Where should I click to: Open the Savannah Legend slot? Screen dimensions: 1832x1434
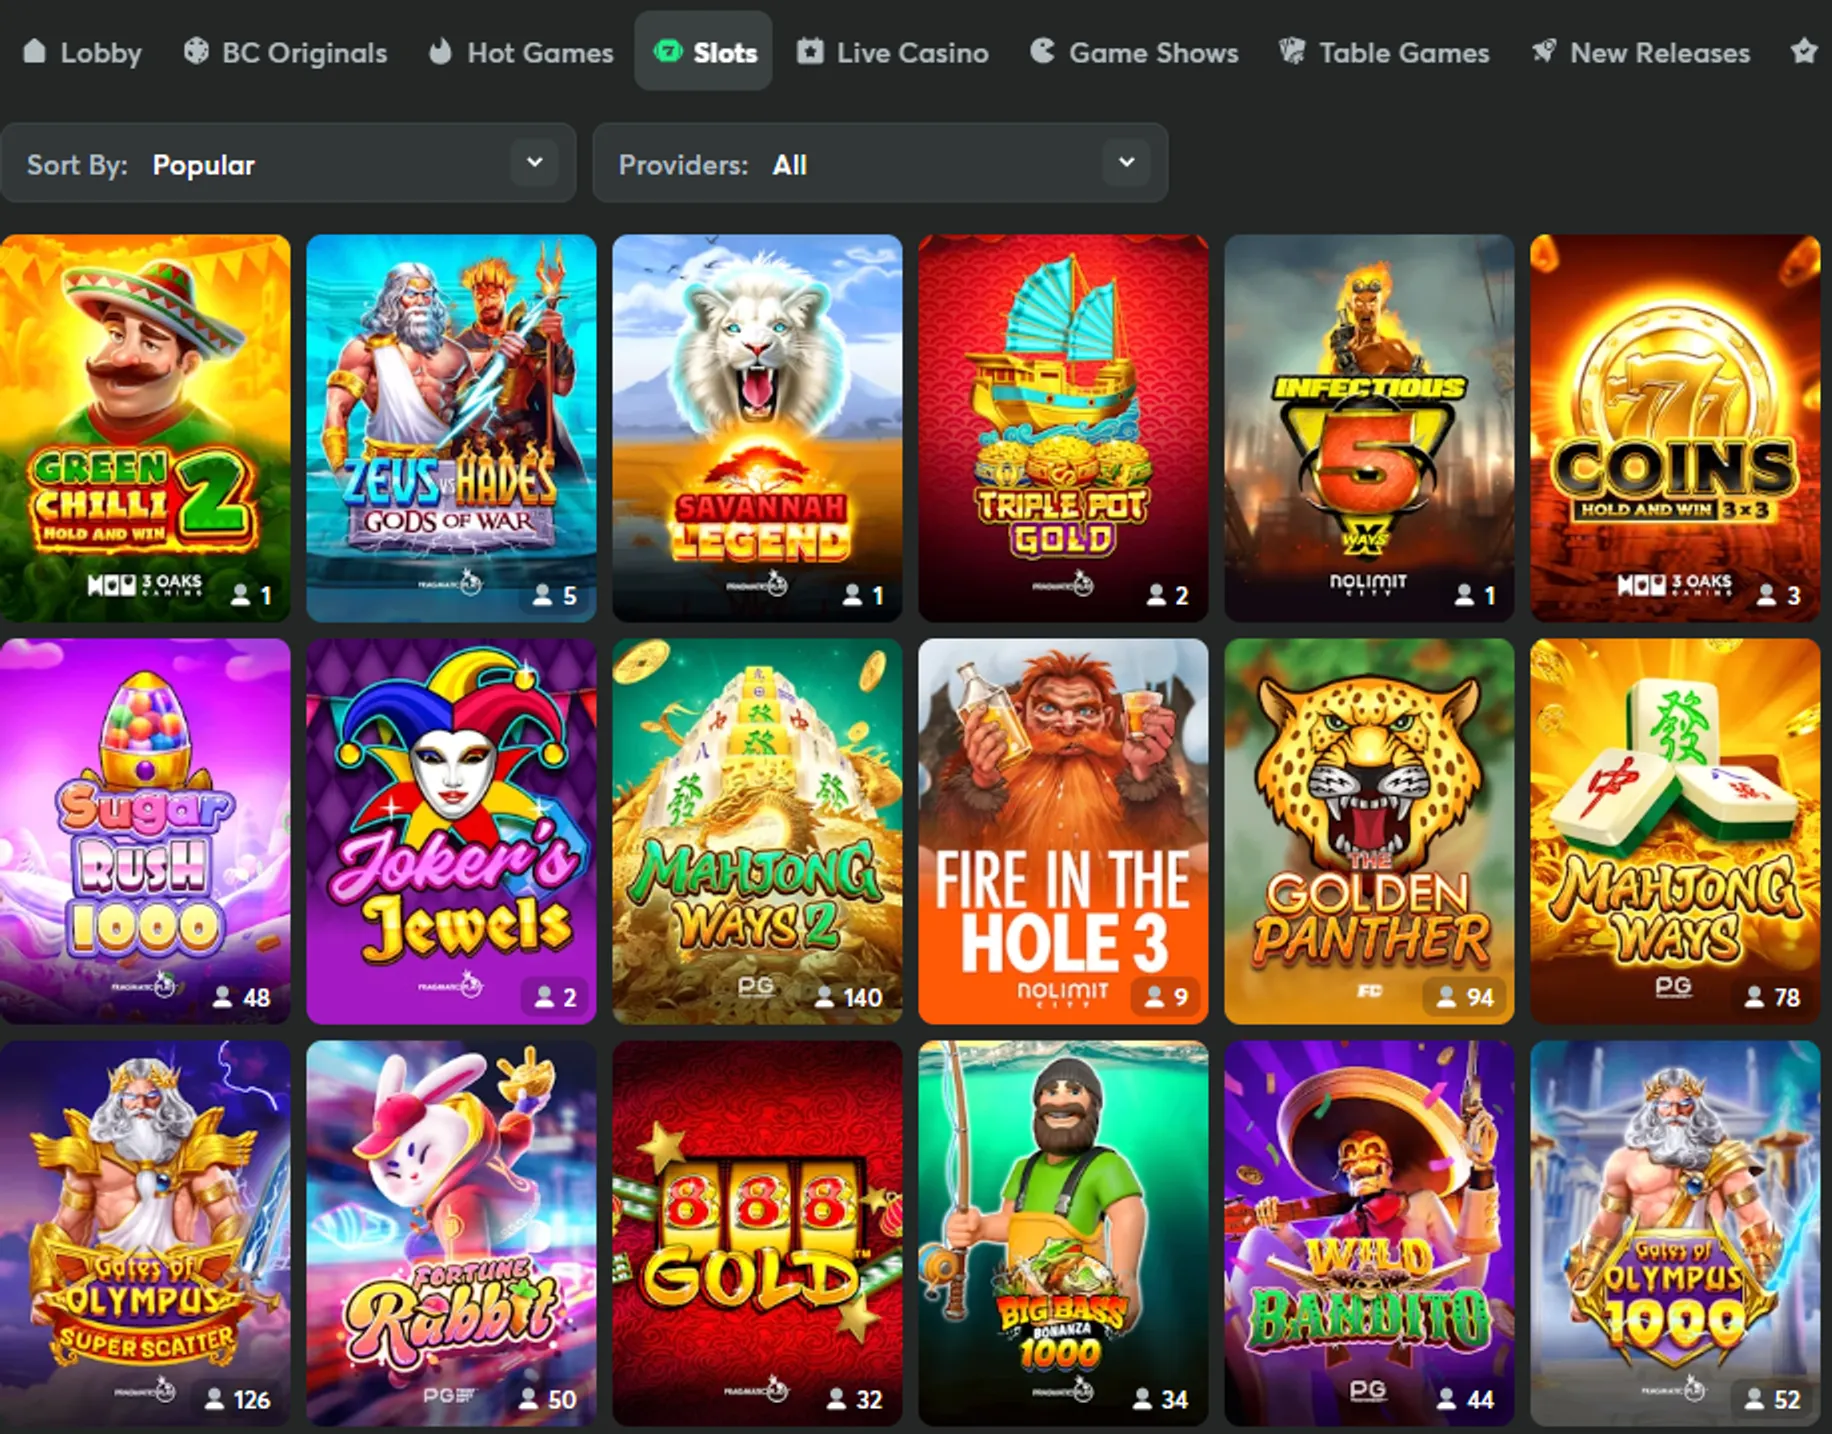(x=757, y=428)
